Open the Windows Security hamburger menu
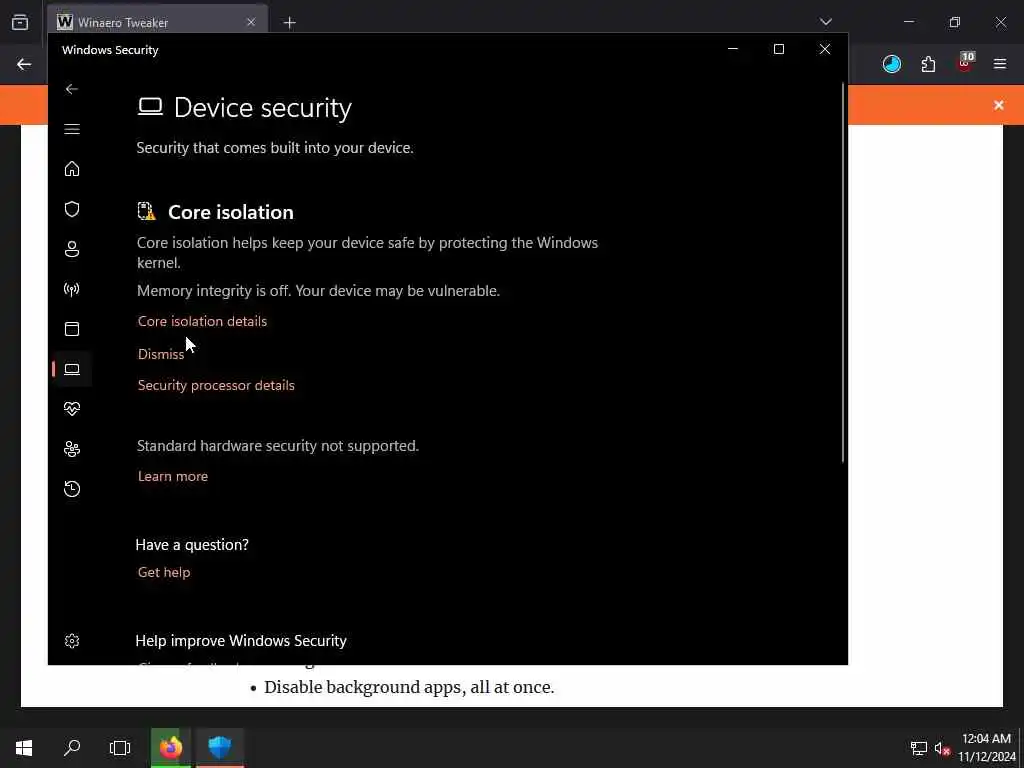Viewport: 1024px width, 768px height. click(72, 129)
